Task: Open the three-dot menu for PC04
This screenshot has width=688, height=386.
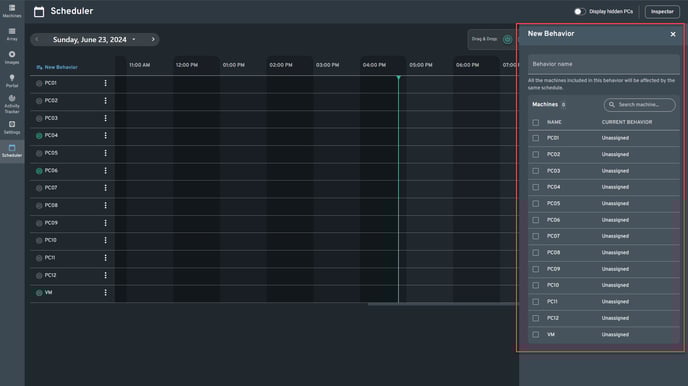Action: coord(105,136)
